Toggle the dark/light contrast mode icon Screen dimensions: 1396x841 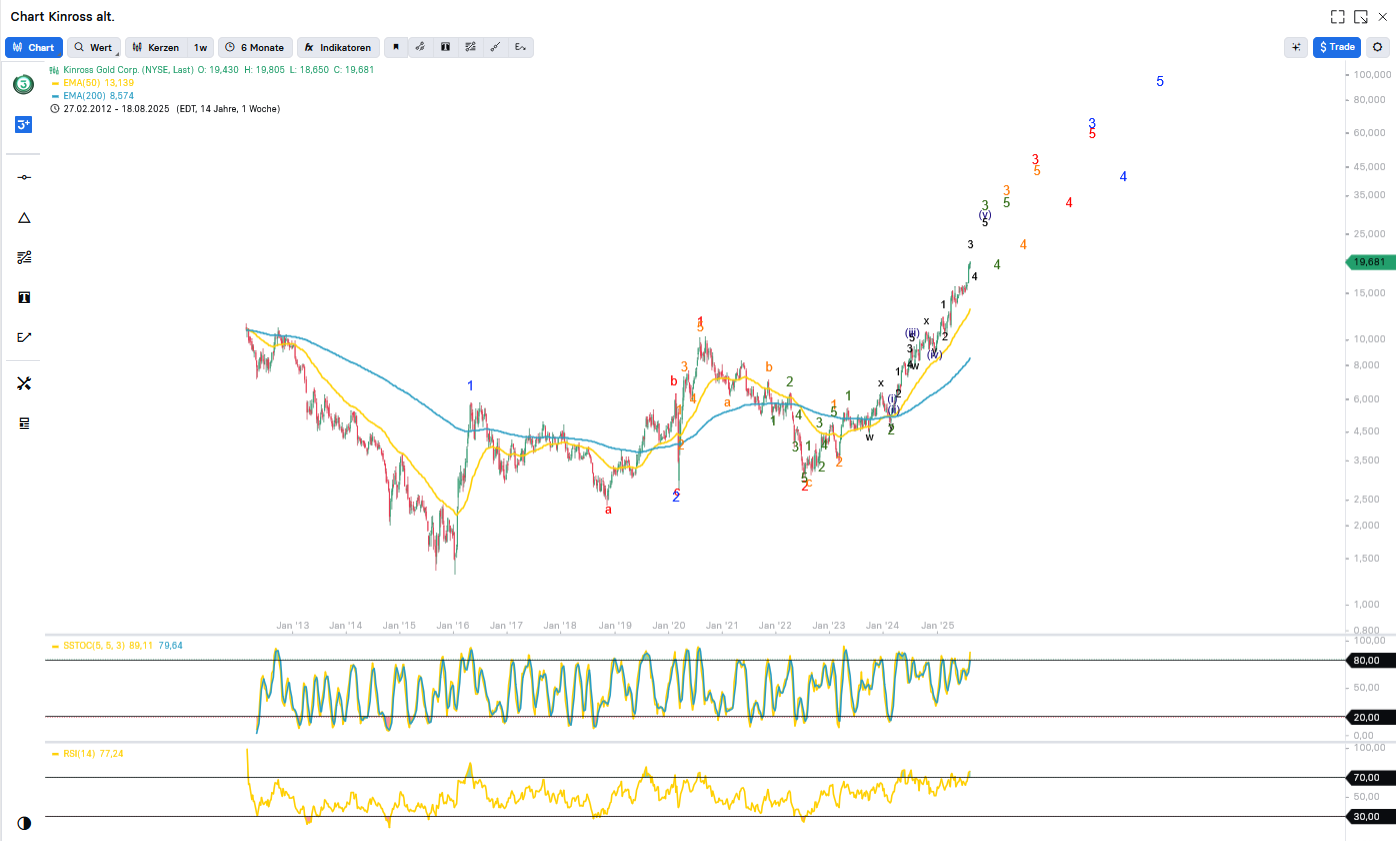click(x=24, y=822)
